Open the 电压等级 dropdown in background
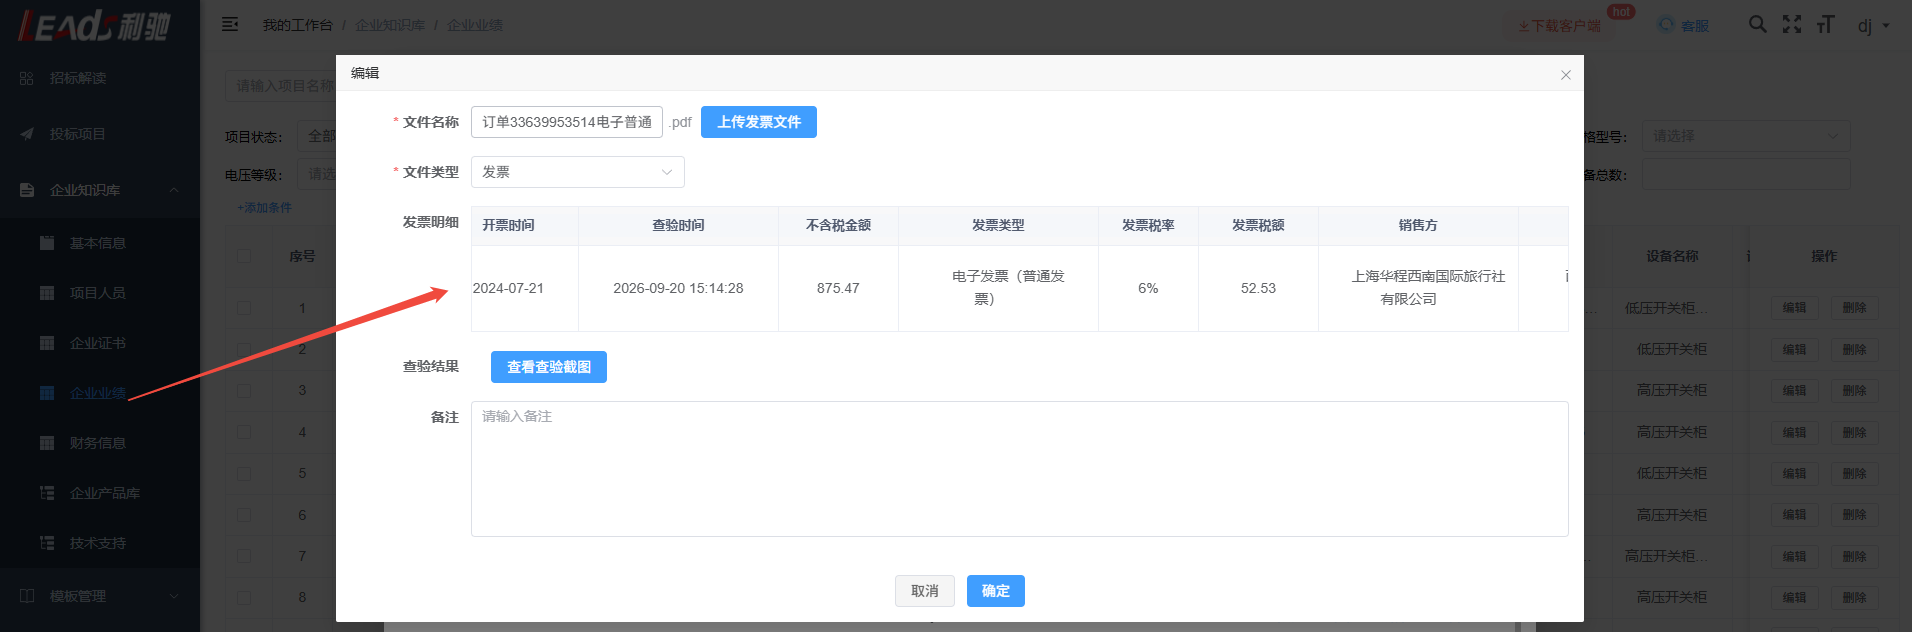Screen dimensions: 1912x632 pos(318,174)
